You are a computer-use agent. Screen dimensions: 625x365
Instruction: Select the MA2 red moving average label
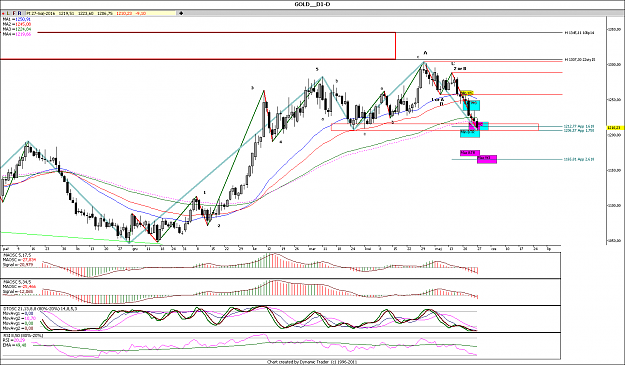[16, 24]
